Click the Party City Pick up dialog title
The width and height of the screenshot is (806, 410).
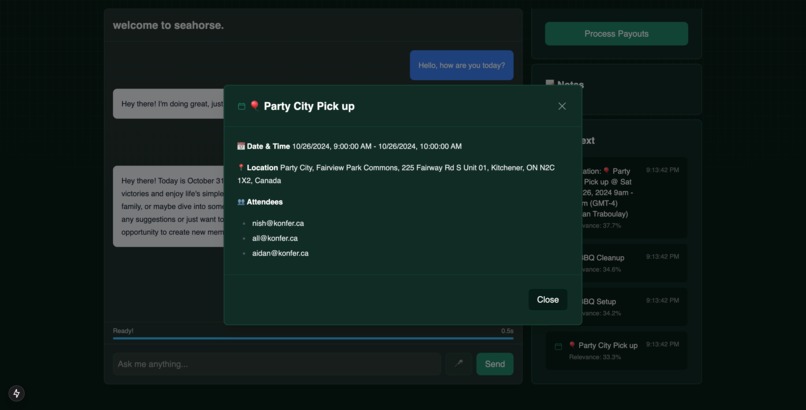pyautogui.click(x=309, y=106)
